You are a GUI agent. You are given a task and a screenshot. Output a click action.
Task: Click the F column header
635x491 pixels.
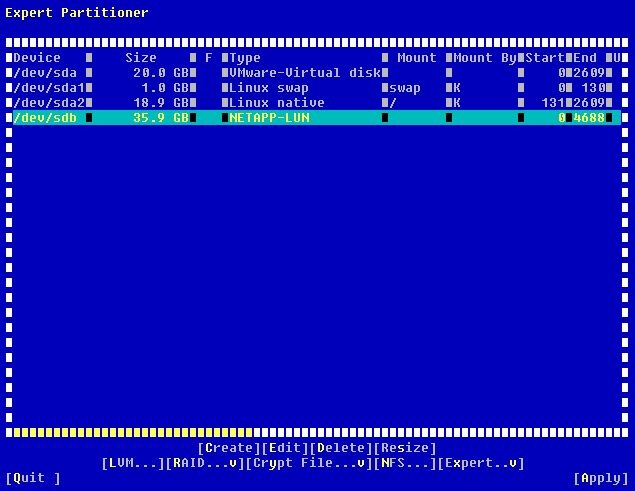pyautogui.click(x=209, y=58)
